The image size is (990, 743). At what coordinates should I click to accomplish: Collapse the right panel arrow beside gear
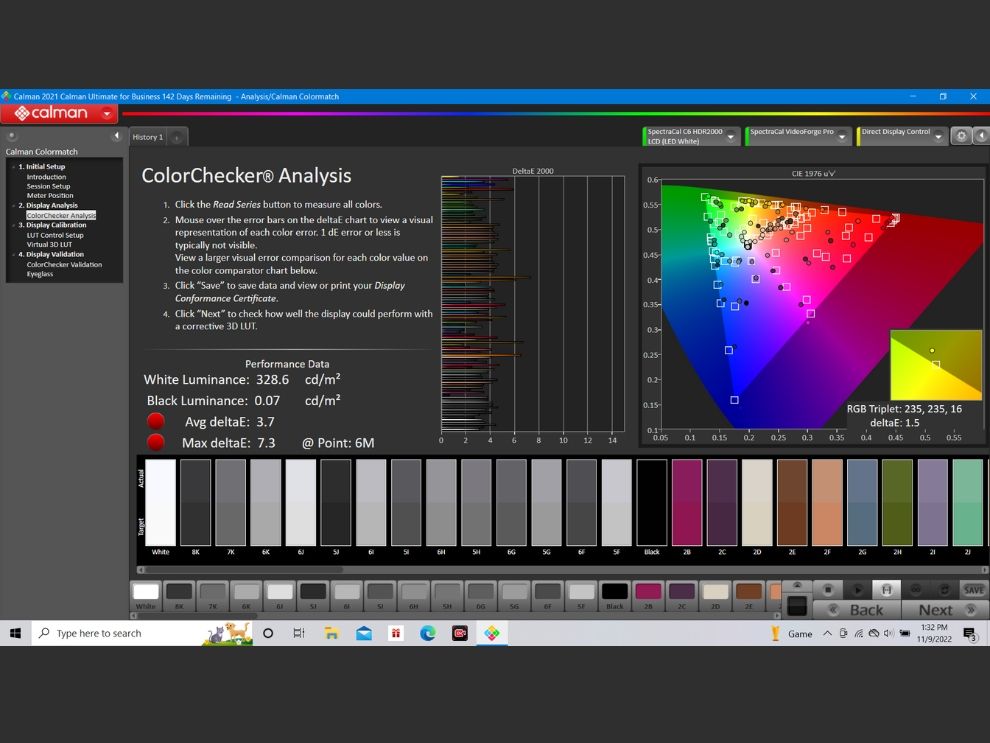pyautogui.click(x=981, y=136)
